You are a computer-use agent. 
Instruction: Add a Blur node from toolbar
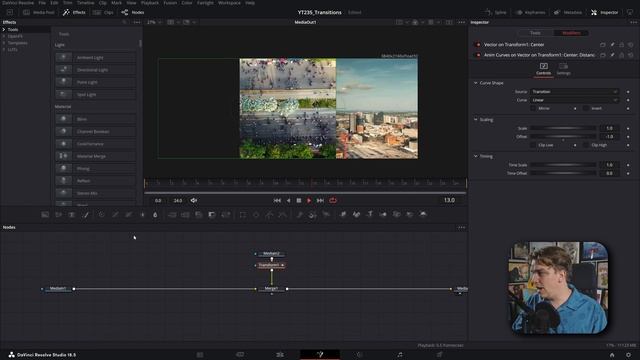[155, 214]
